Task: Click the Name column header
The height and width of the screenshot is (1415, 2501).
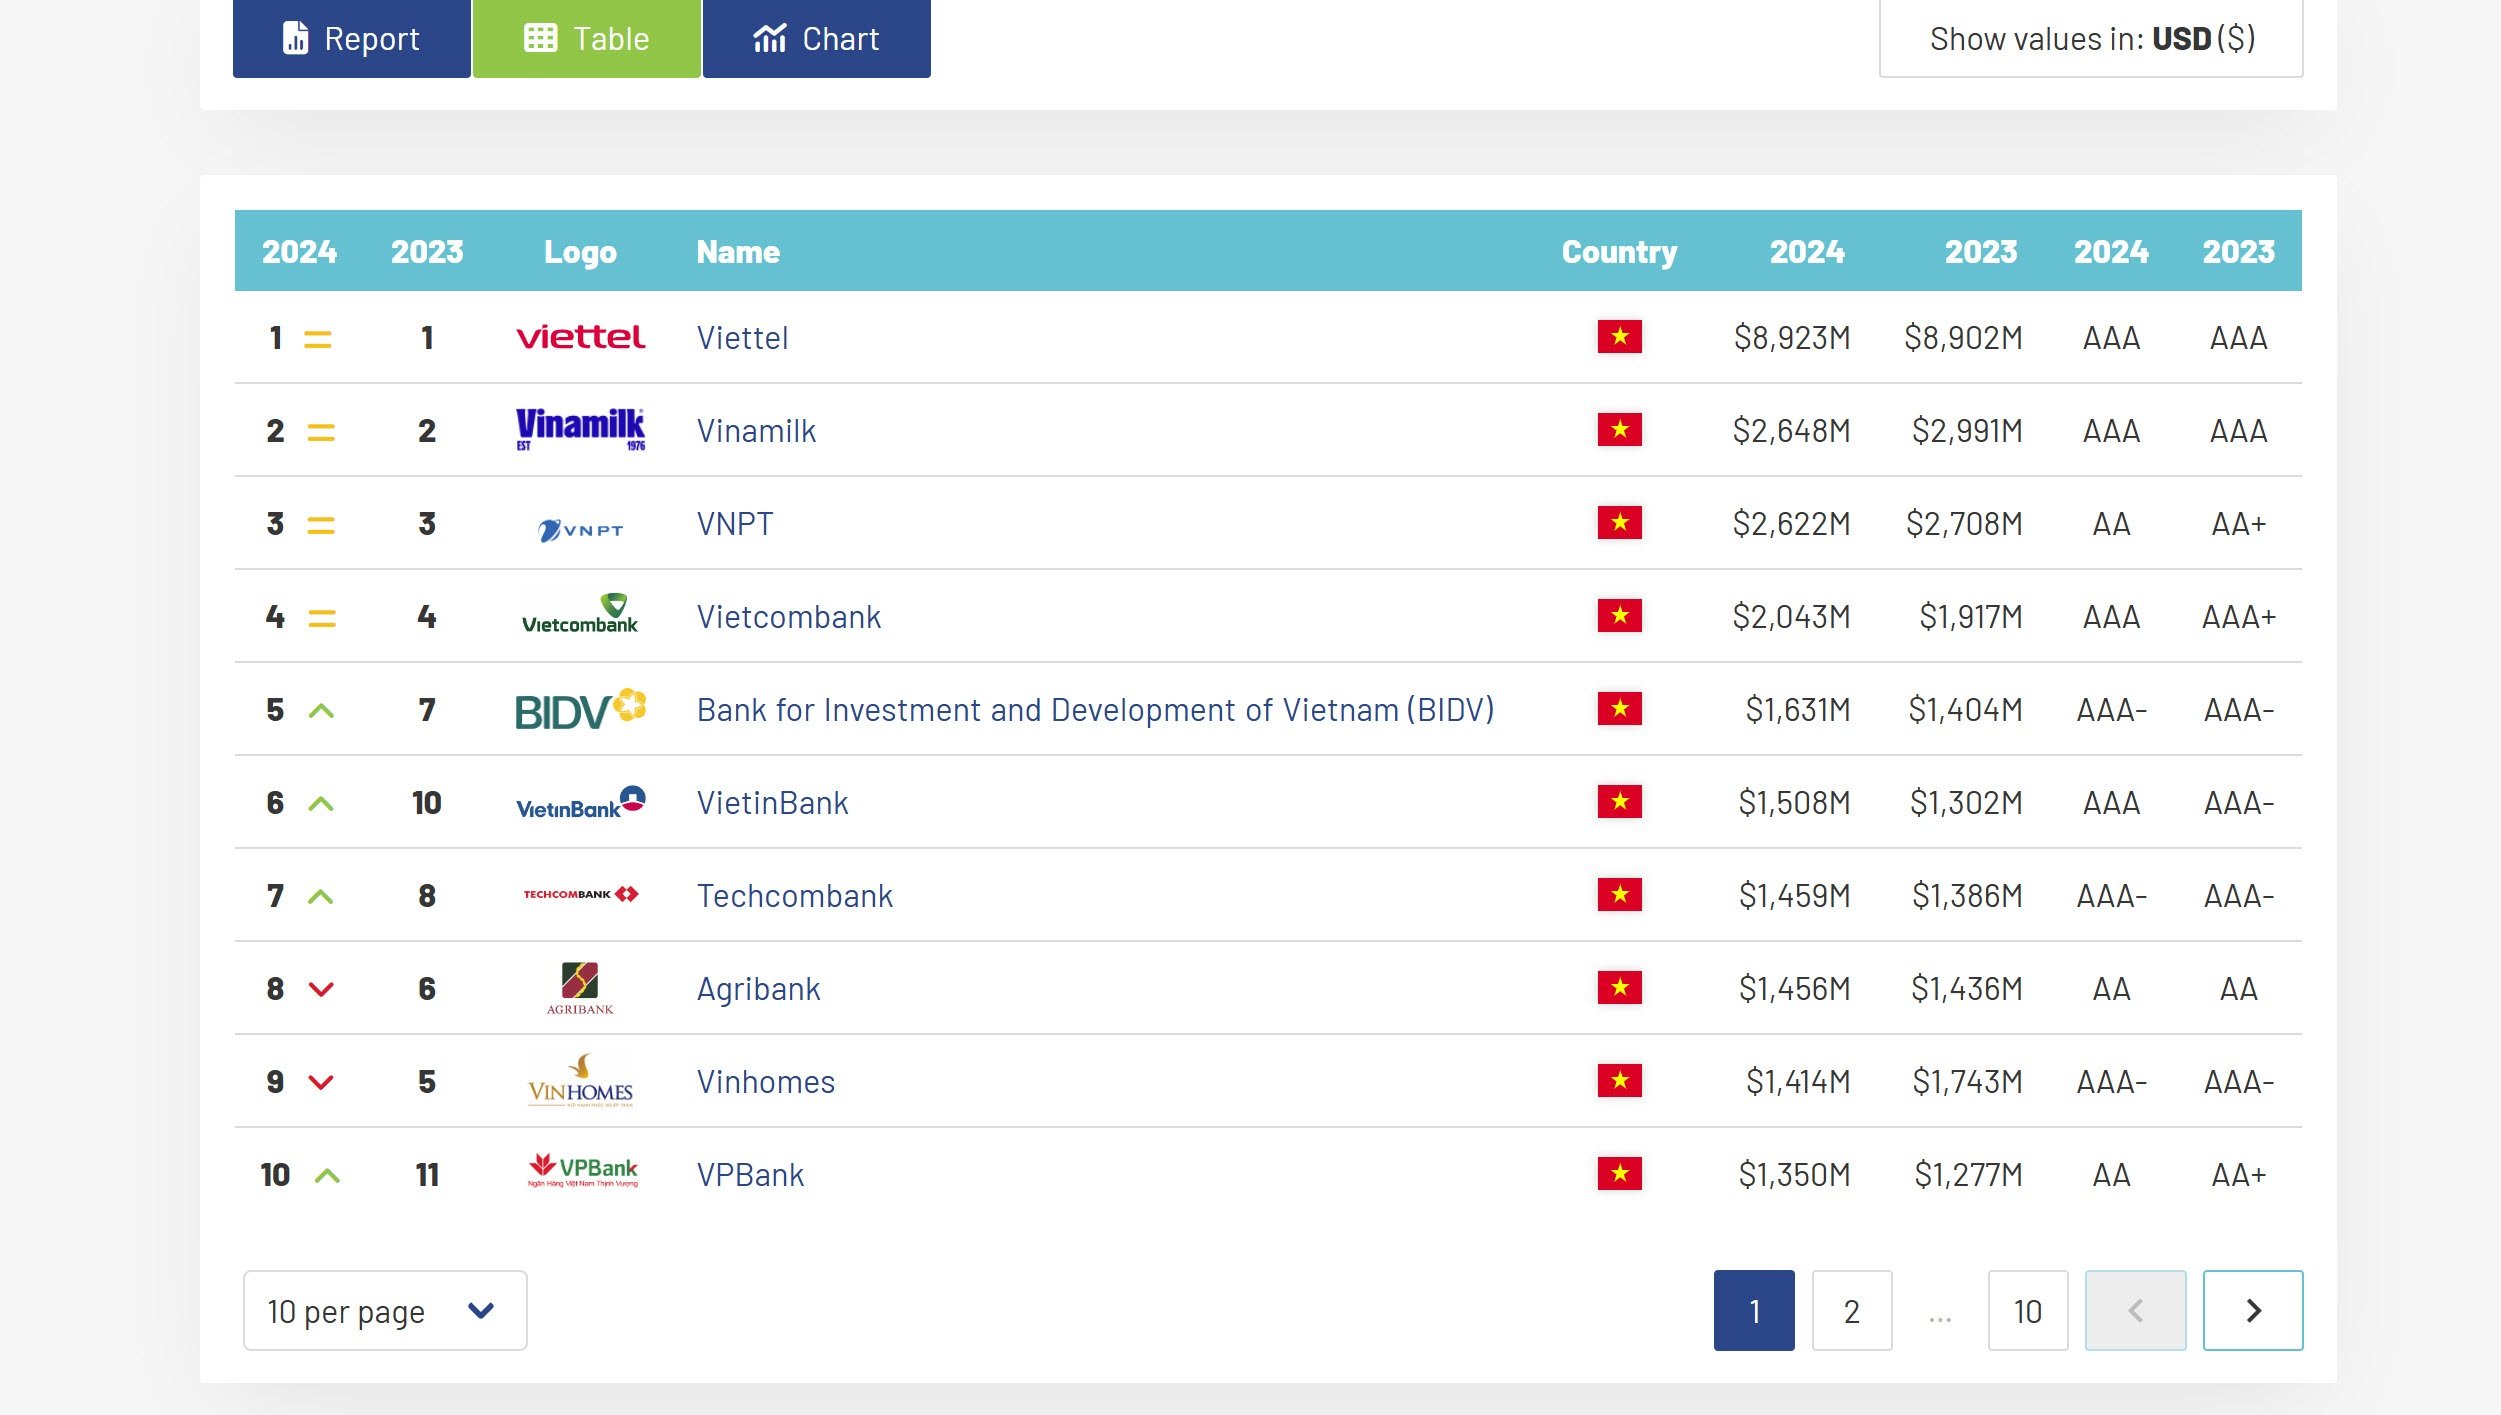Action: (x=738, y=252)
